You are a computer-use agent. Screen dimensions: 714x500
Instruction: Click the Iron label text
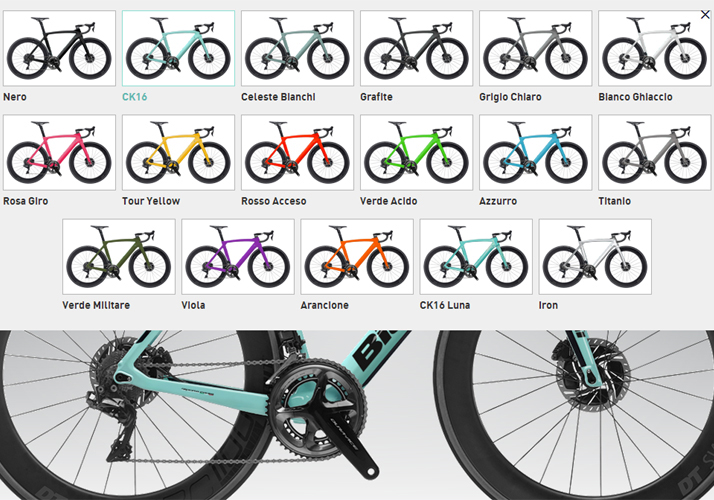(x=548, y=305)
